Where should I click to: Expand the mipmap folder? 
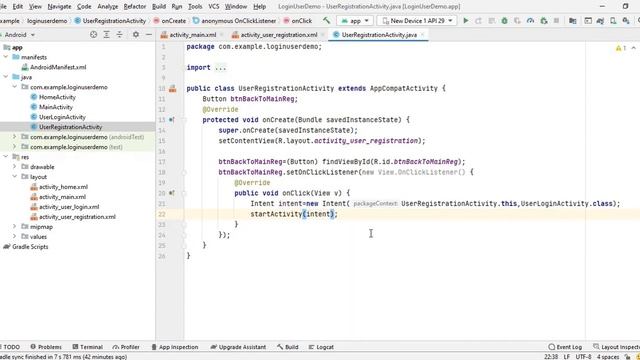point(15,227)
